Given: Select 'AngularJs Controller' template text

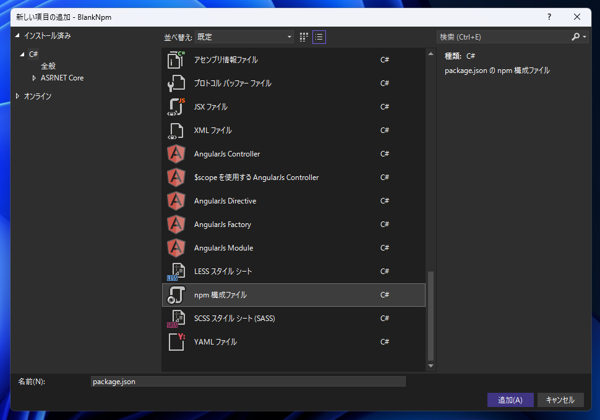Looking at the screenshot, I should pos(227,154).
